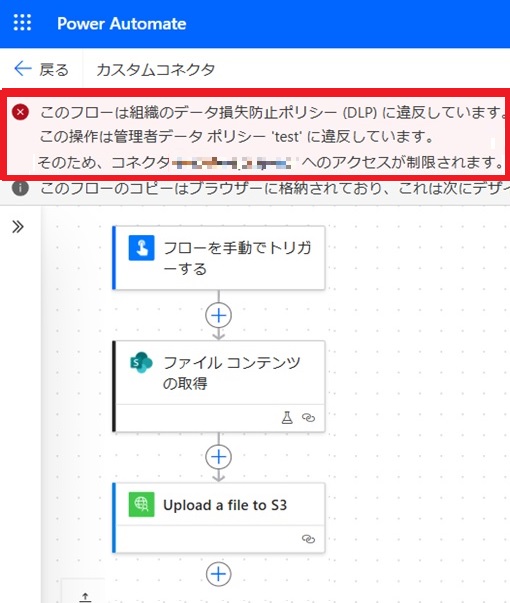Image resolution: width=510 pixels, height=603 pixels.
Task: Expand the left panel with double chevron
Action: pos(18,227)
